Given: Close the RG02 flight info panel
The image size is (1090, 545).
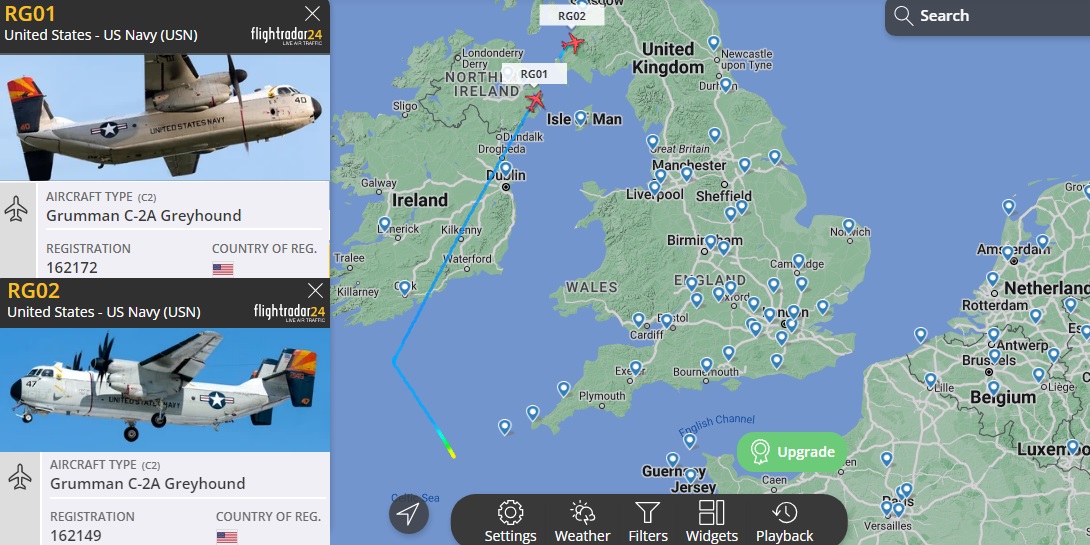Looking at the screenshot, I should 316,291.
